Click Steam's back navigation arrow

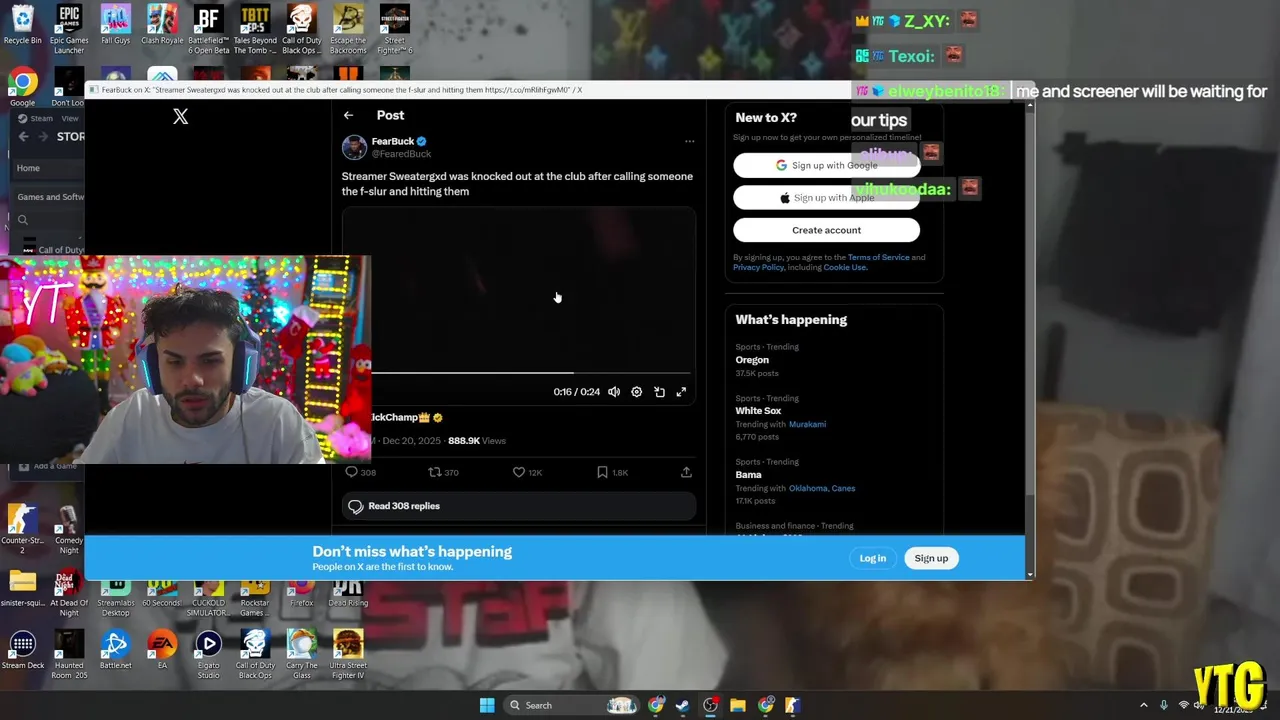tap(23, 137)
